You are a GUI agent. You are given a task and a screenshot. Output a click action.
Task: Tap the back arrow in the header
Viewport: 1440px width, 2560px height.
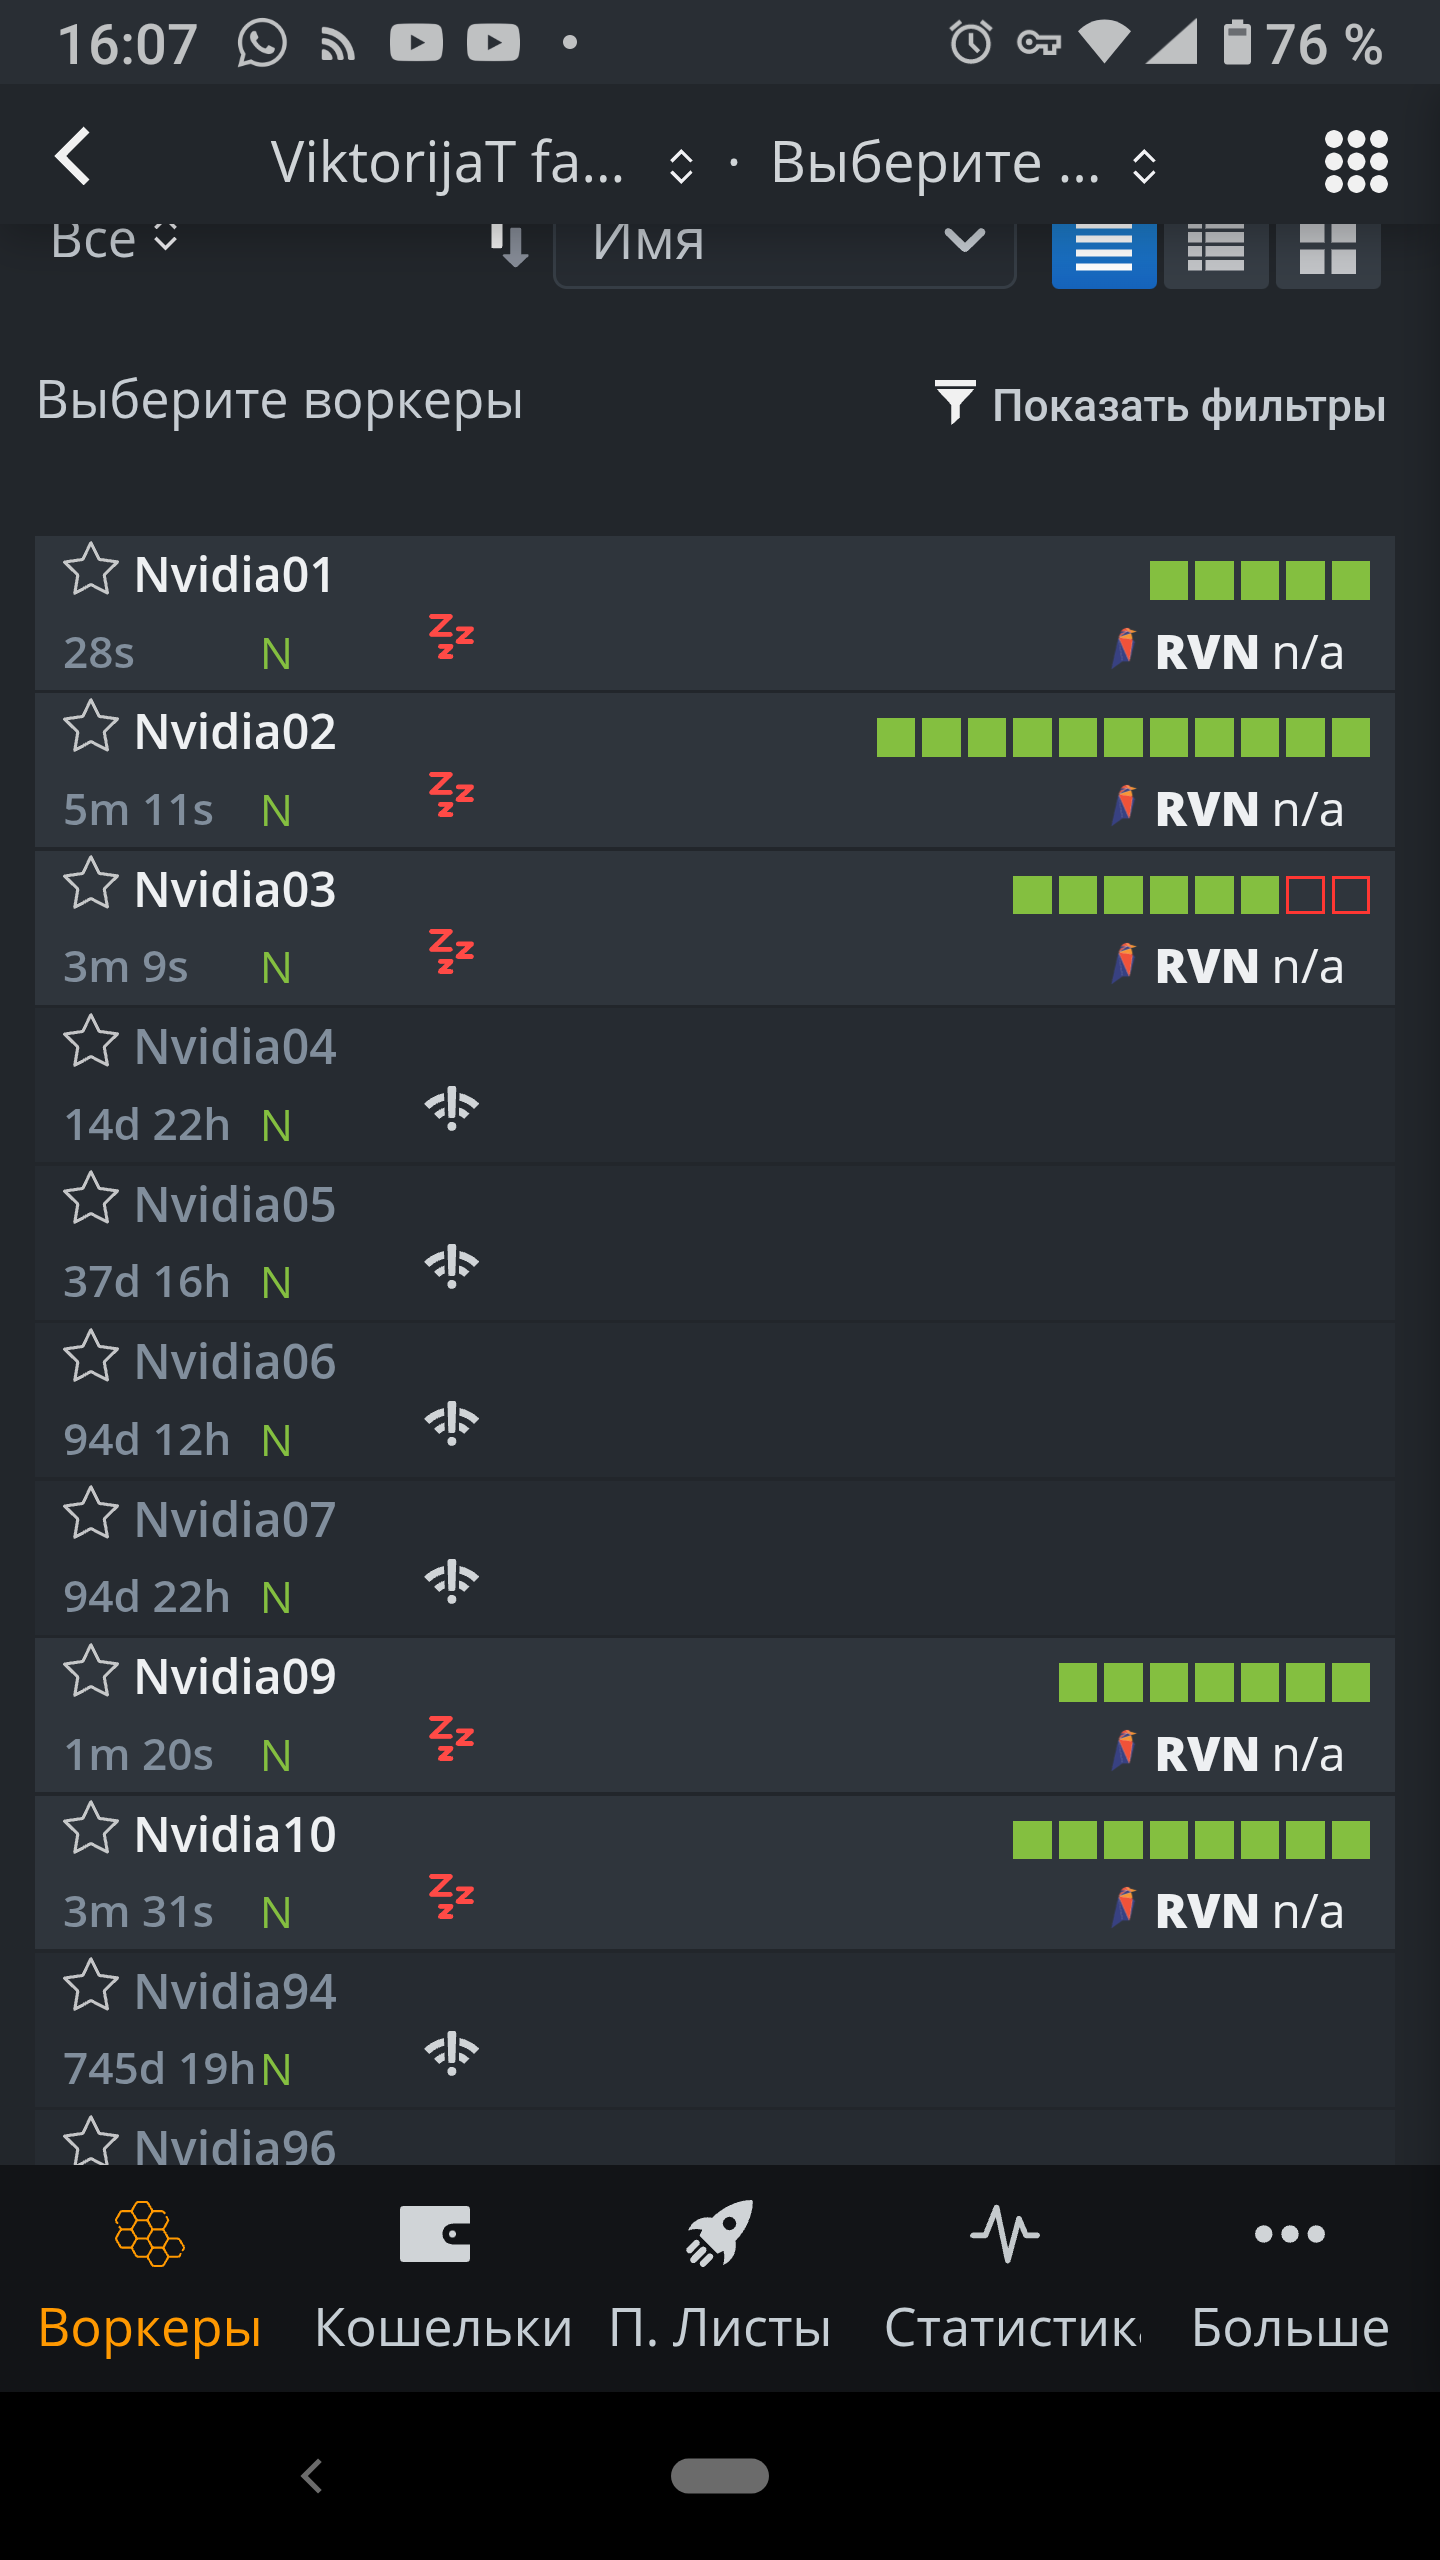[73, 157]
